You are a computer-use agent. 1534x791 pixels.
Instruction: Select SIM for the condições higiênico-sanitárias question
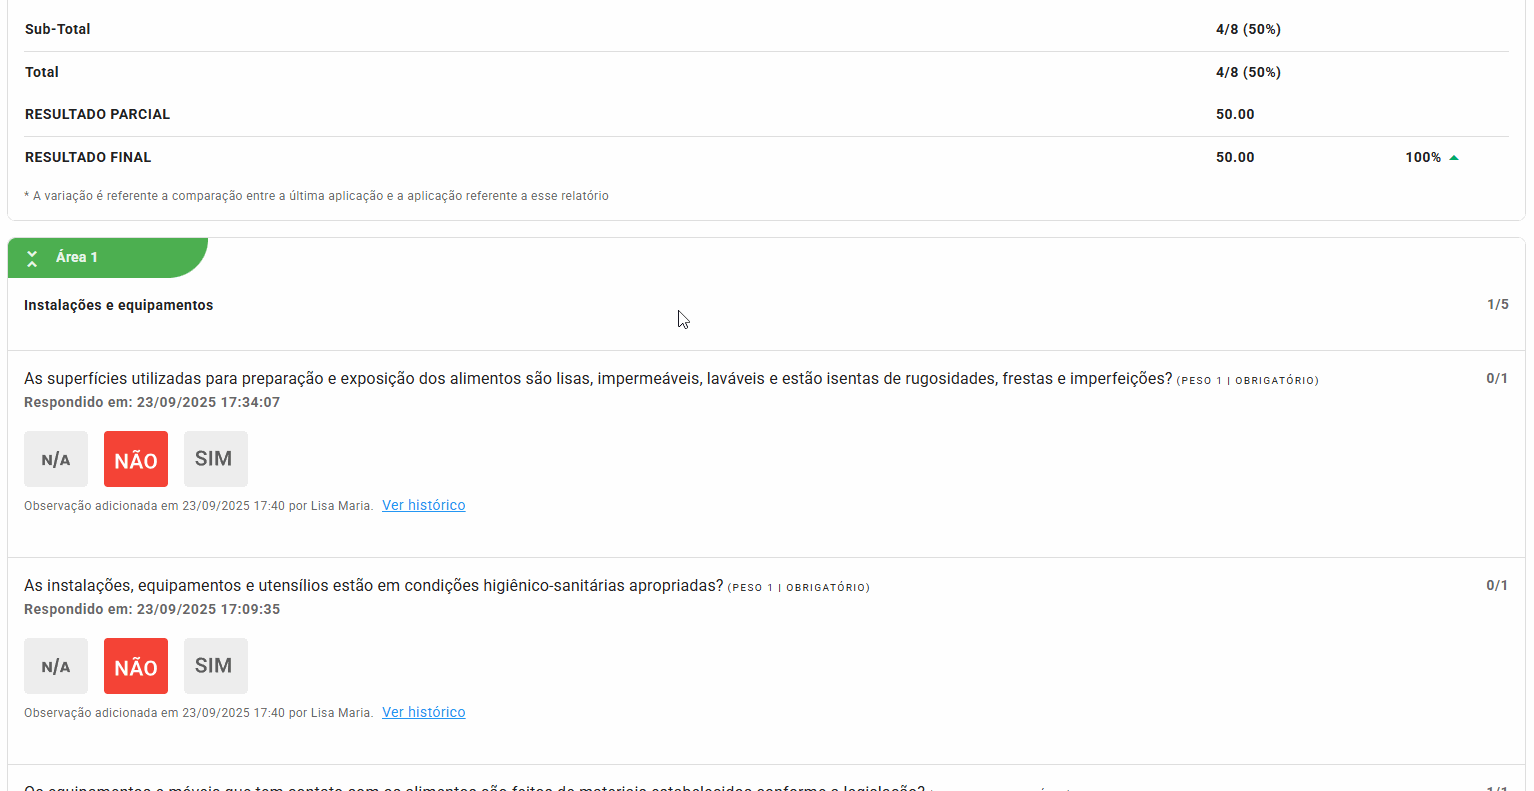click(216, 666)
